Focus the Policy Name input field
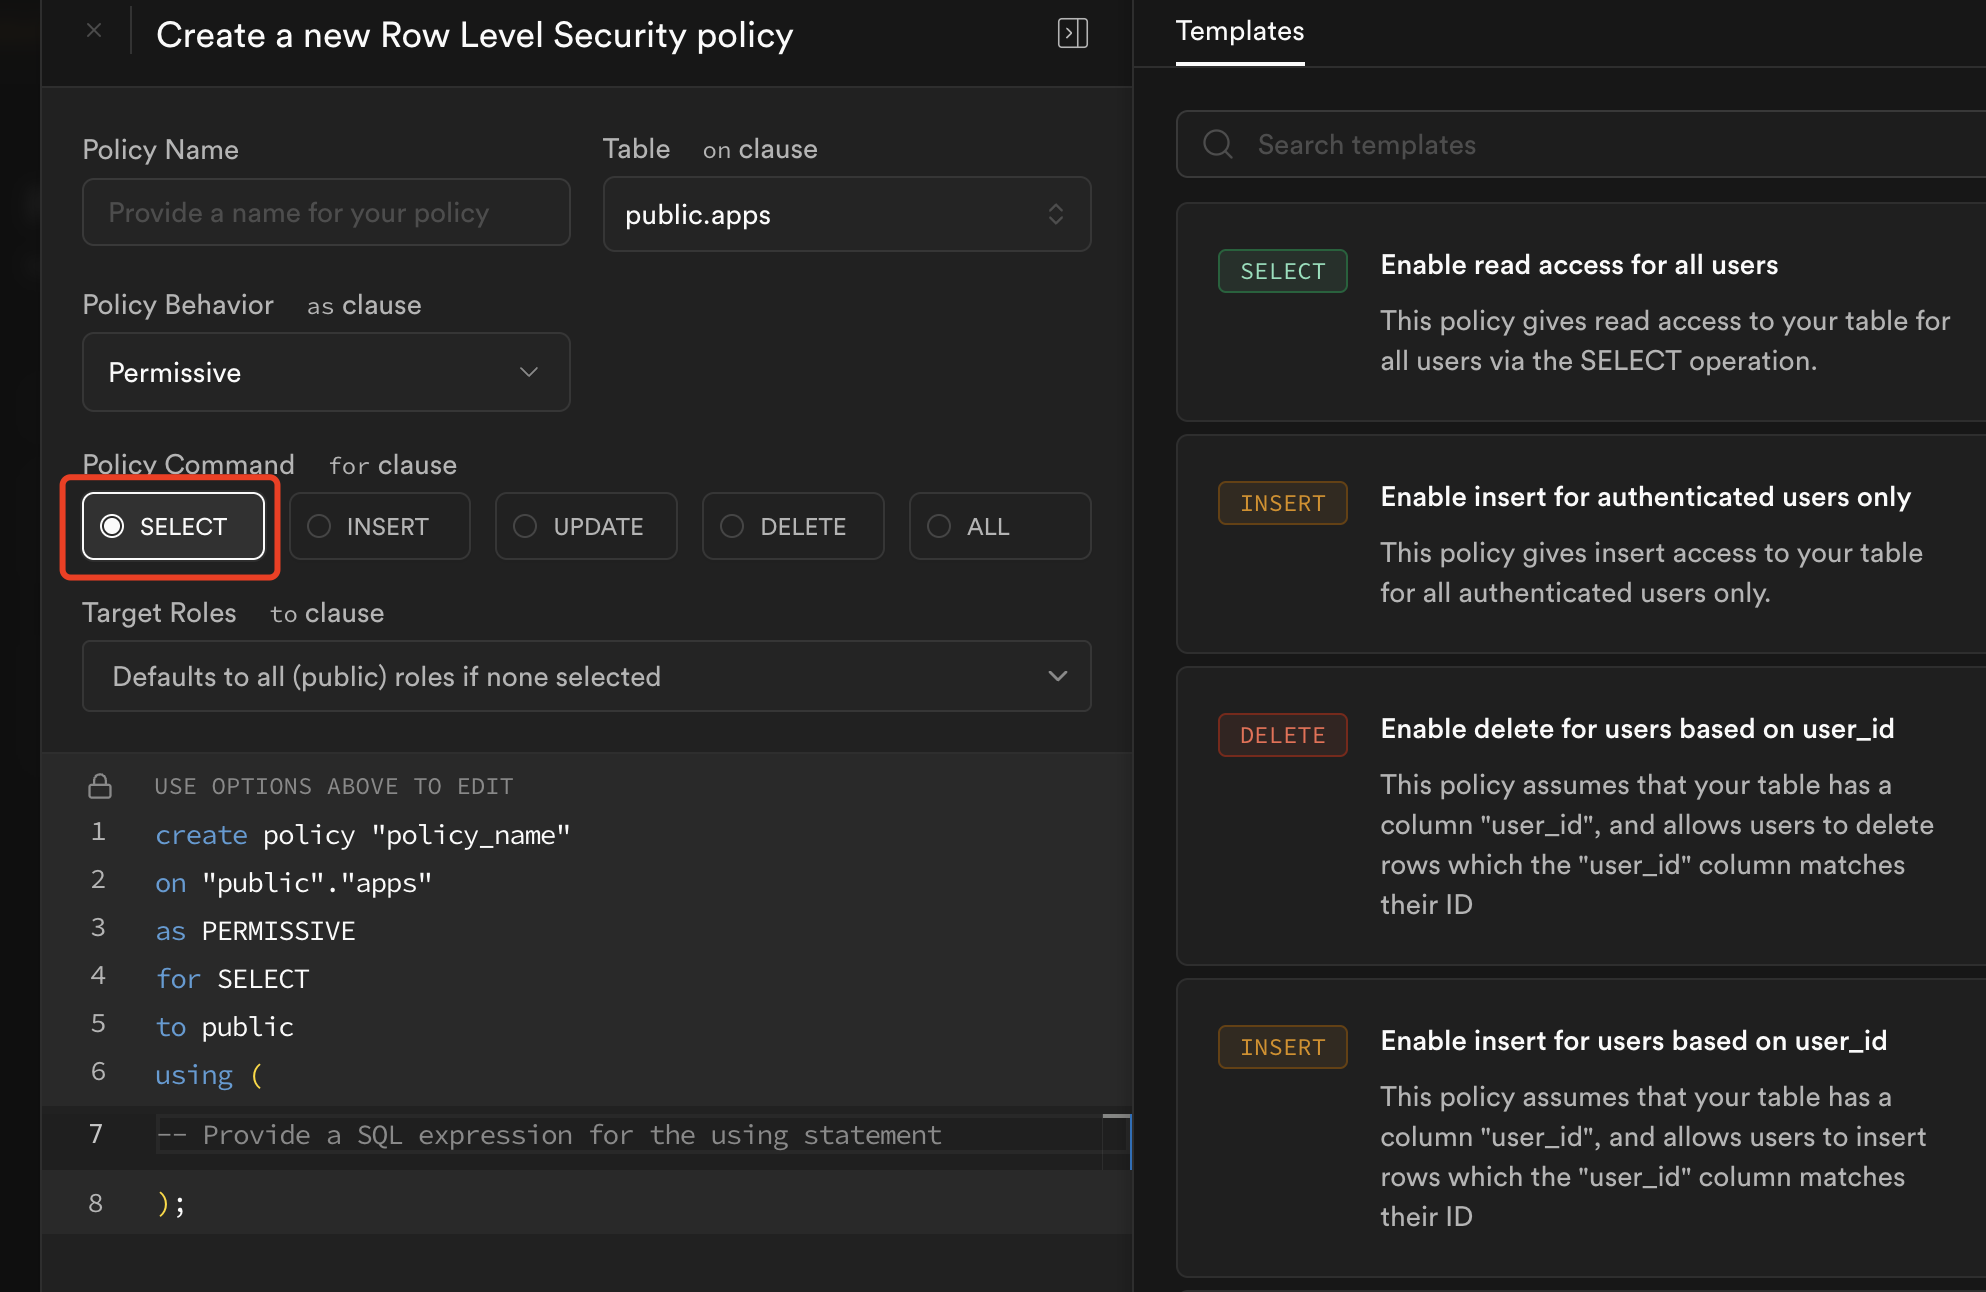The image size is (1986, 1292). 326,212
